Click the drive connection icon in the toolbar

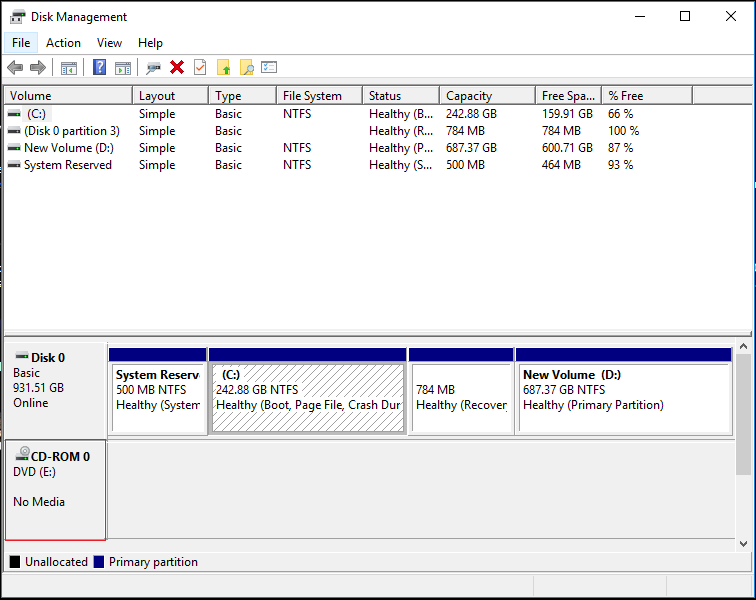point(153,68)
